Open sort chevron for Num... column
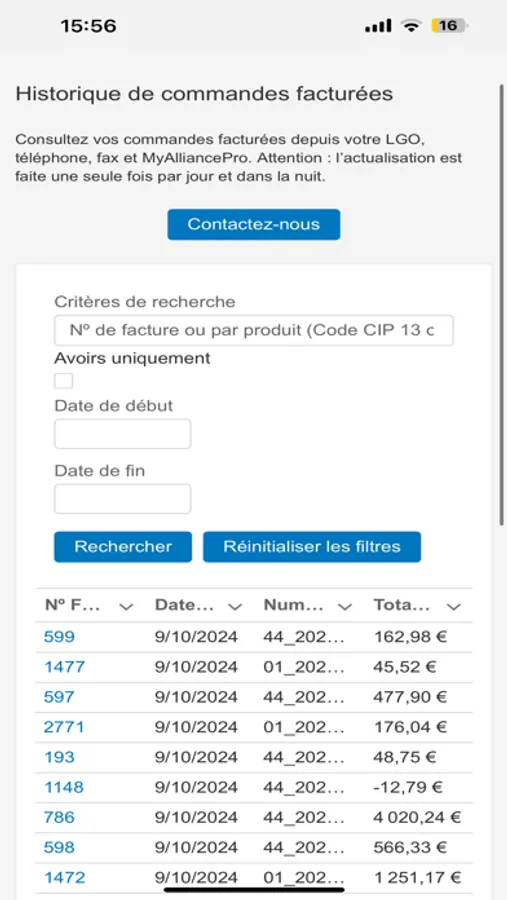The width and height of the screenshot is (507, 900). 345,607
